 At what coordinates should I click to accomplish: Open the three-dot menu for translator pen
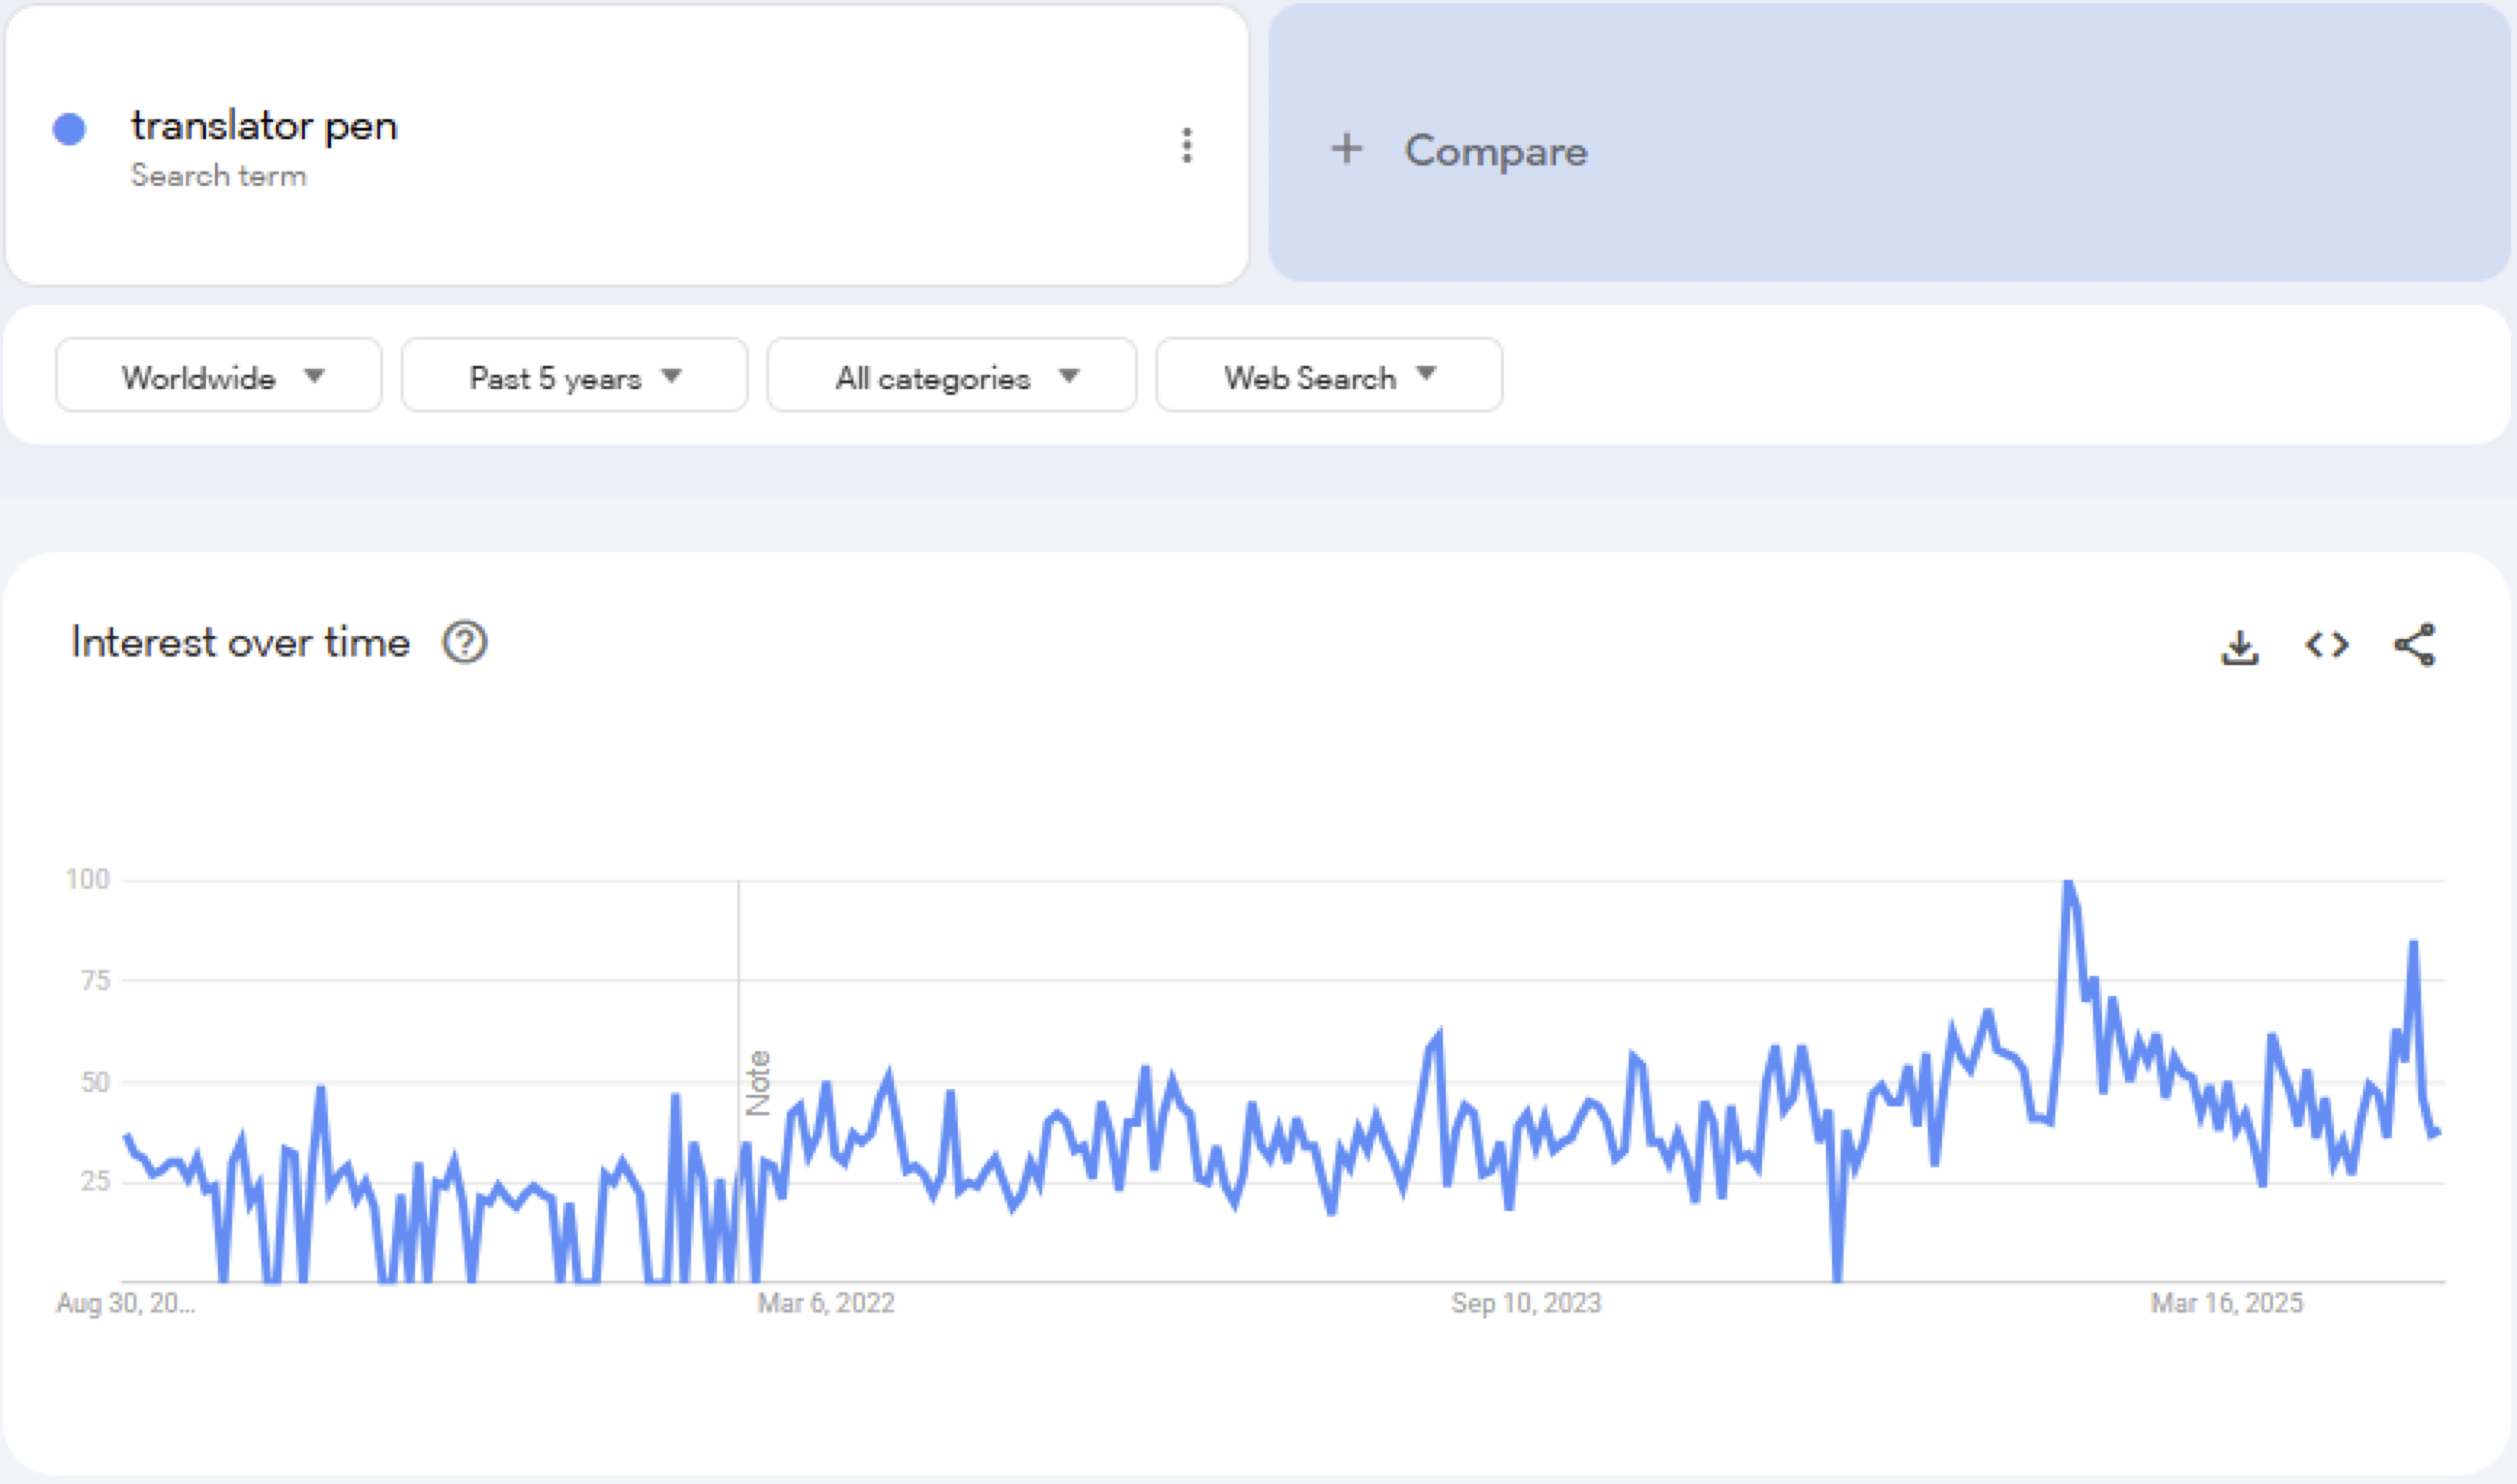tap(1187, 146)
